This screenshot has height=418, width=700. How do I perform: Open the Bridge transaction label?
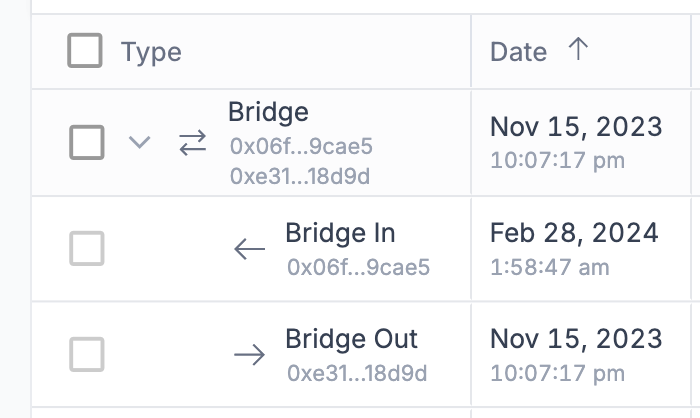coord(268,112)
